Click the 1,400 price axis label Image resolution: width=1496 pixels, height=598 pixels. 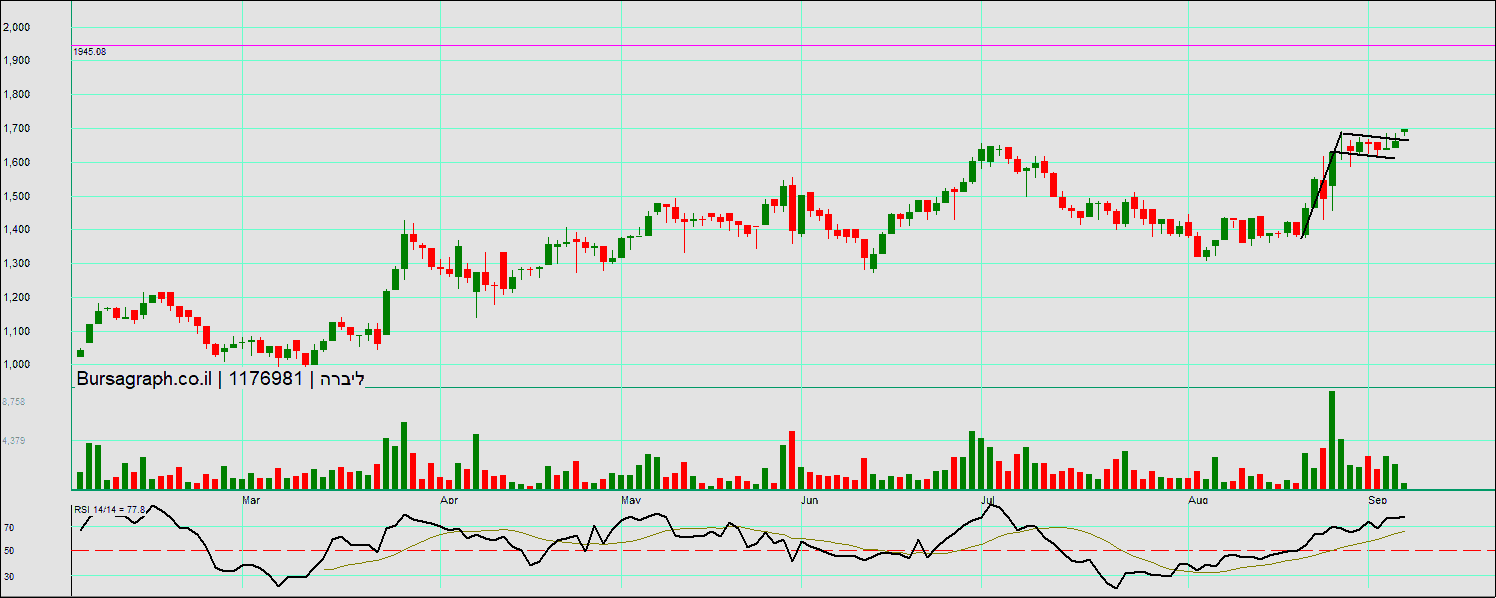click(x=16, y=230)
